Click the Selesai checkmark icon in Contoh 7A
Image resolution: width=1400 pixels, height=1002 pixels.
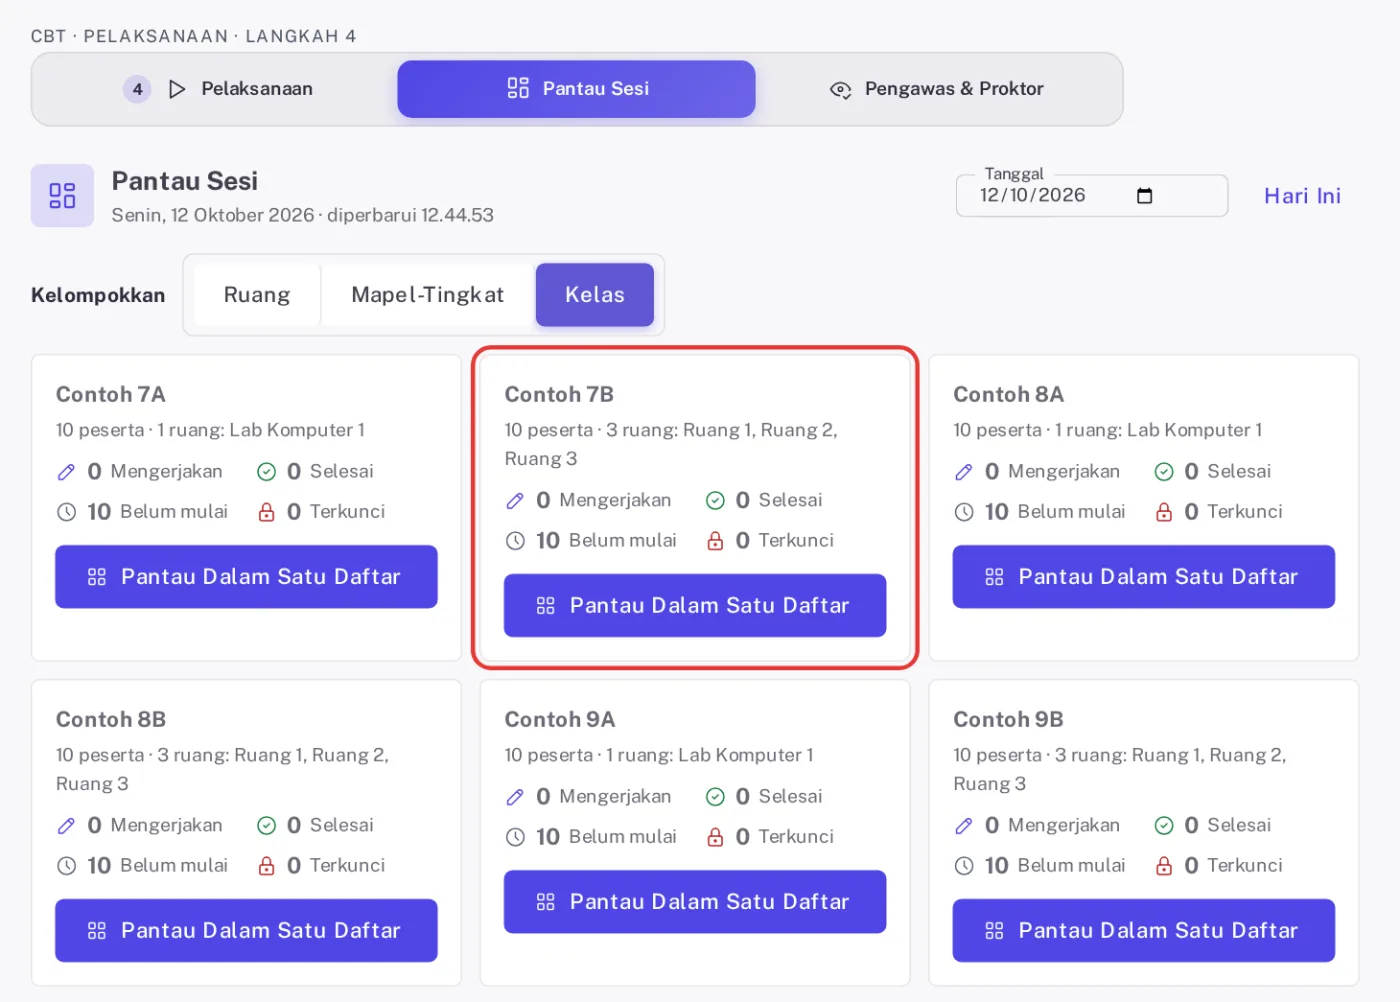click(266, 472)
